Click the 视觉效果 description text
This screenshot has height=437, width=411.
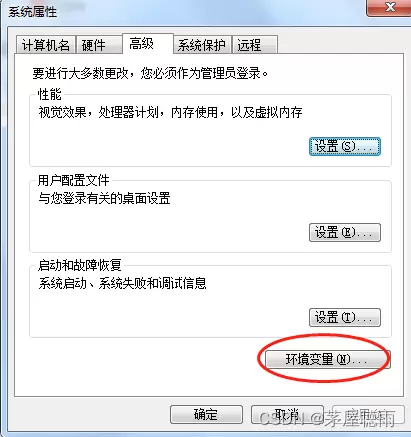[170, 112]
